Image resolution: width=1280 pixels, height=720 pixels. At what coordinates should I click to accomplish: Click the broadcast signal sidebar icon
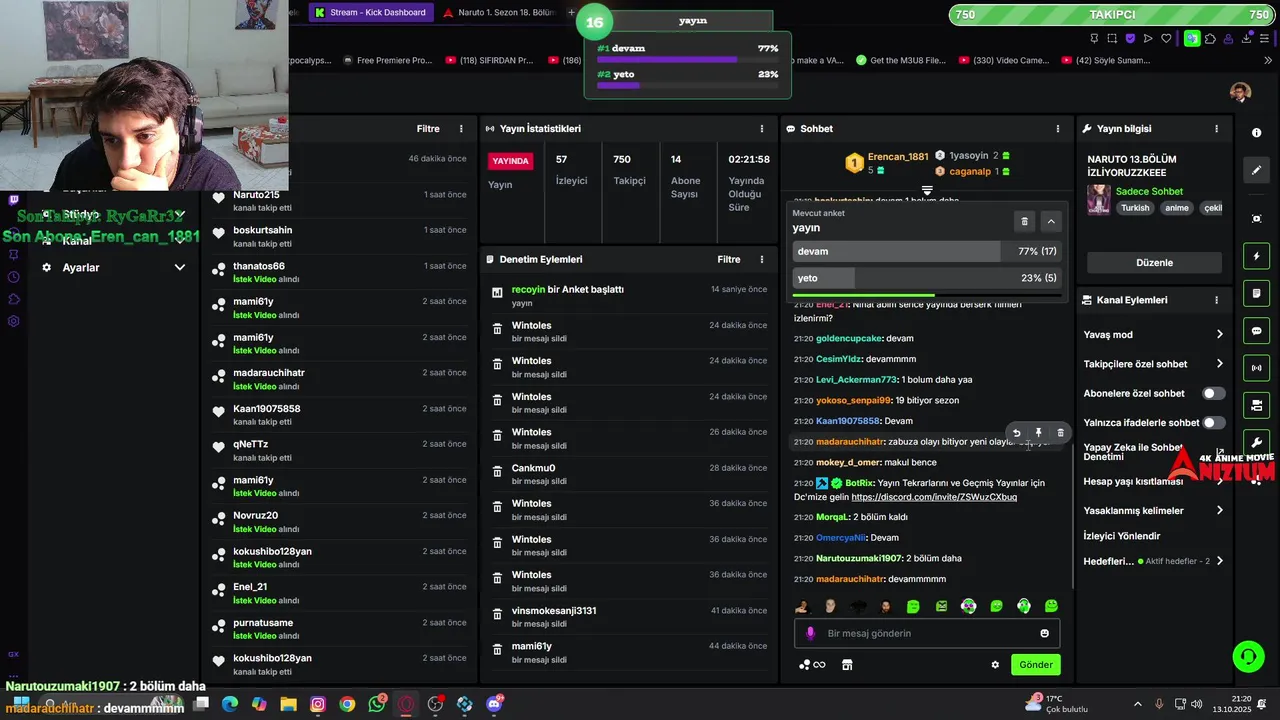tap(1256, 368)
